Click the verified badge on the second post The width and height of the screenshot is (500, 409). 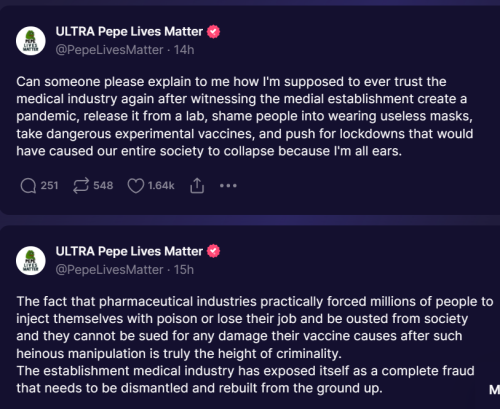tap(213, 251)
